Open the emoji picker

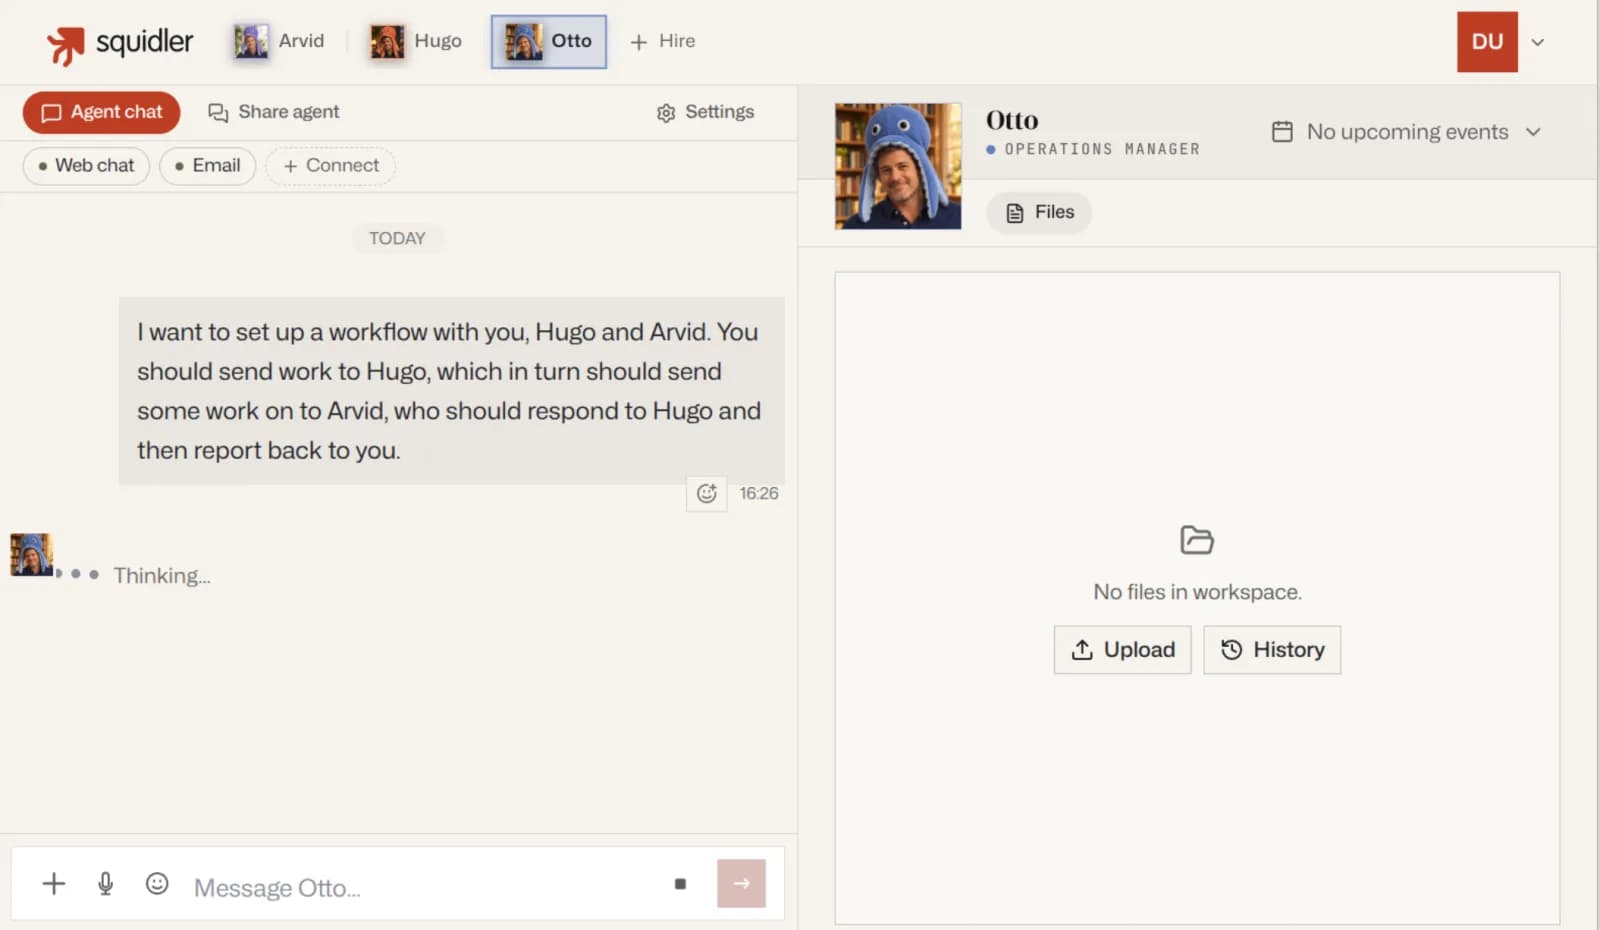[x=157, y=883]
